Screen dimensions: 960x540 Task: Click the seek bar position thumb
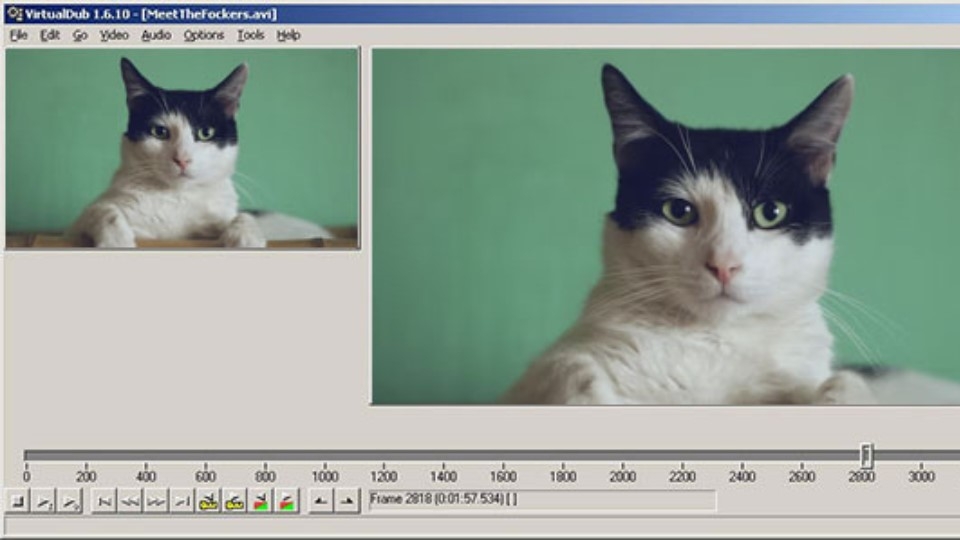pos(866,456)
